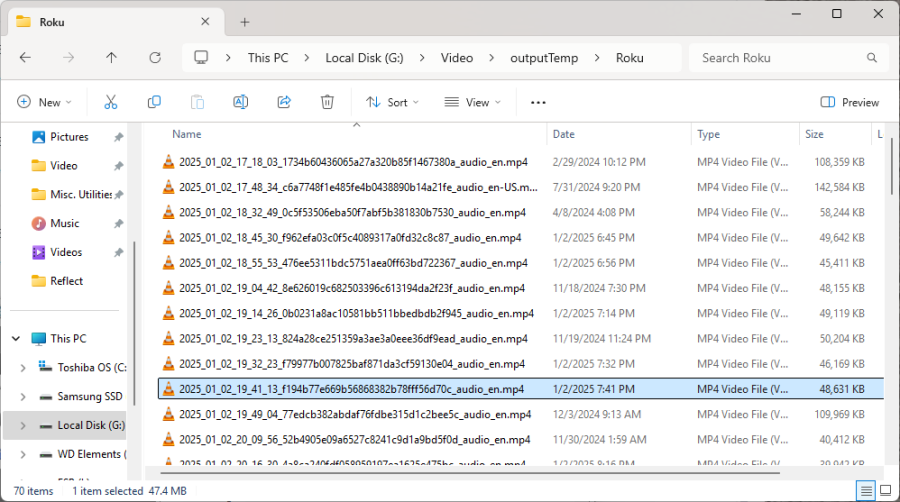Switch to the details view layout
The width and height of the screenshot is (900, 502).
click(x=865, y=491)
